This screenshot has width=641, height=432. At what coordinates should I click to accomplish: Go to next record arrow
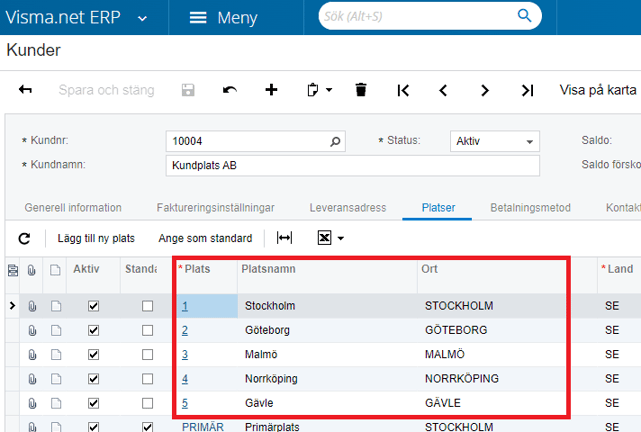point(485,90)
